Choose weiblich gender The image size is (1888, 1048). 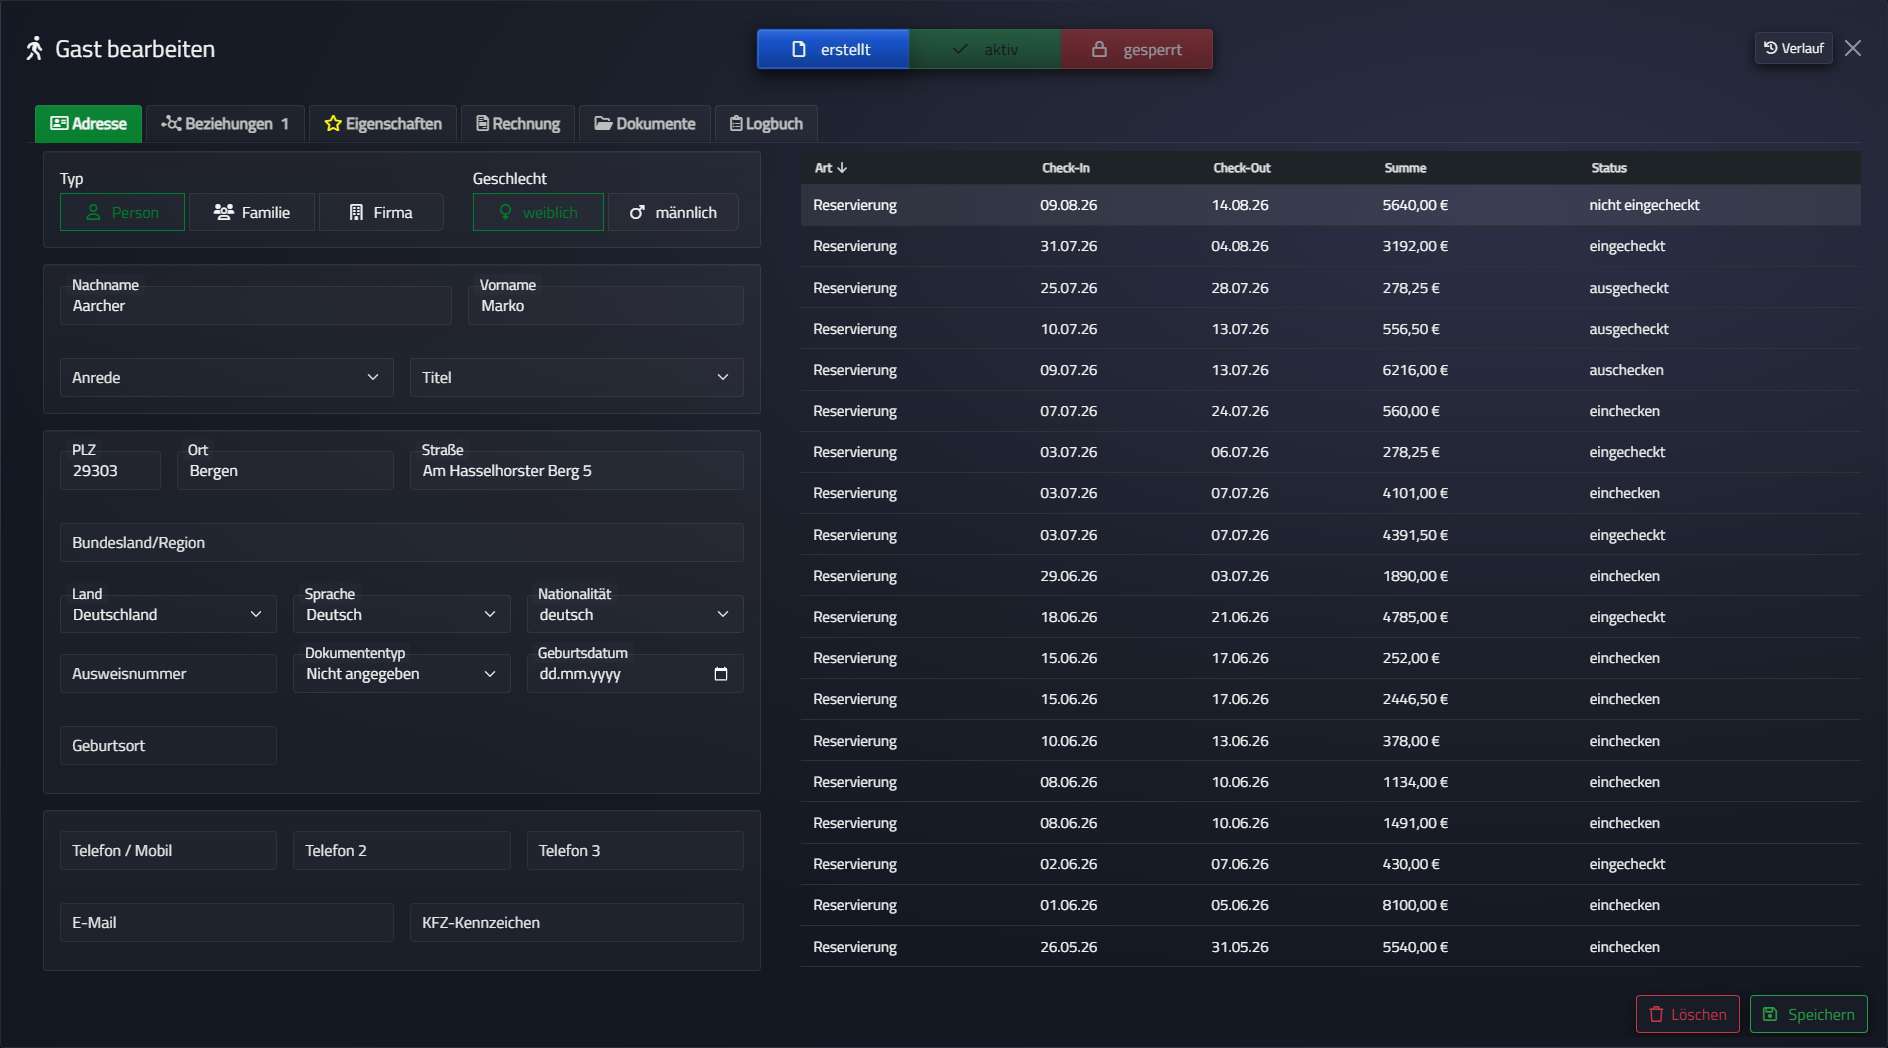pos(538,212)
